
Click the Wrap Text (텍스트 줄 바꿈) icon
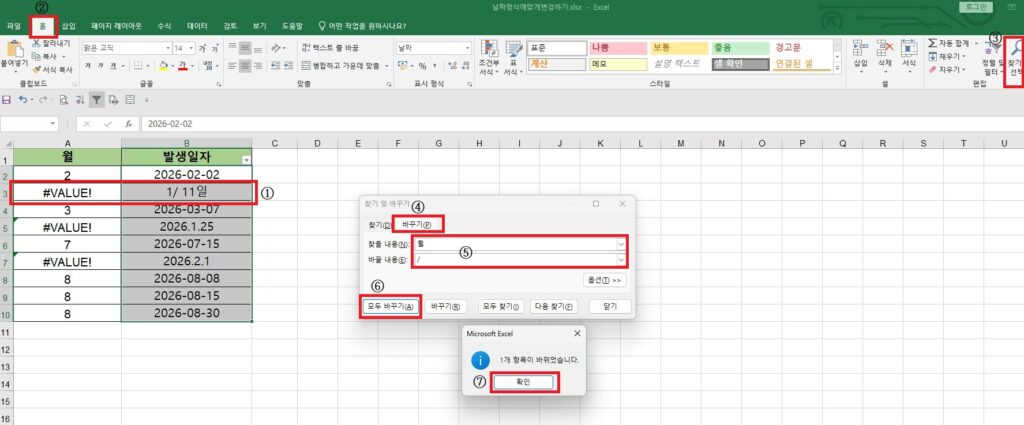coord(306,48)
